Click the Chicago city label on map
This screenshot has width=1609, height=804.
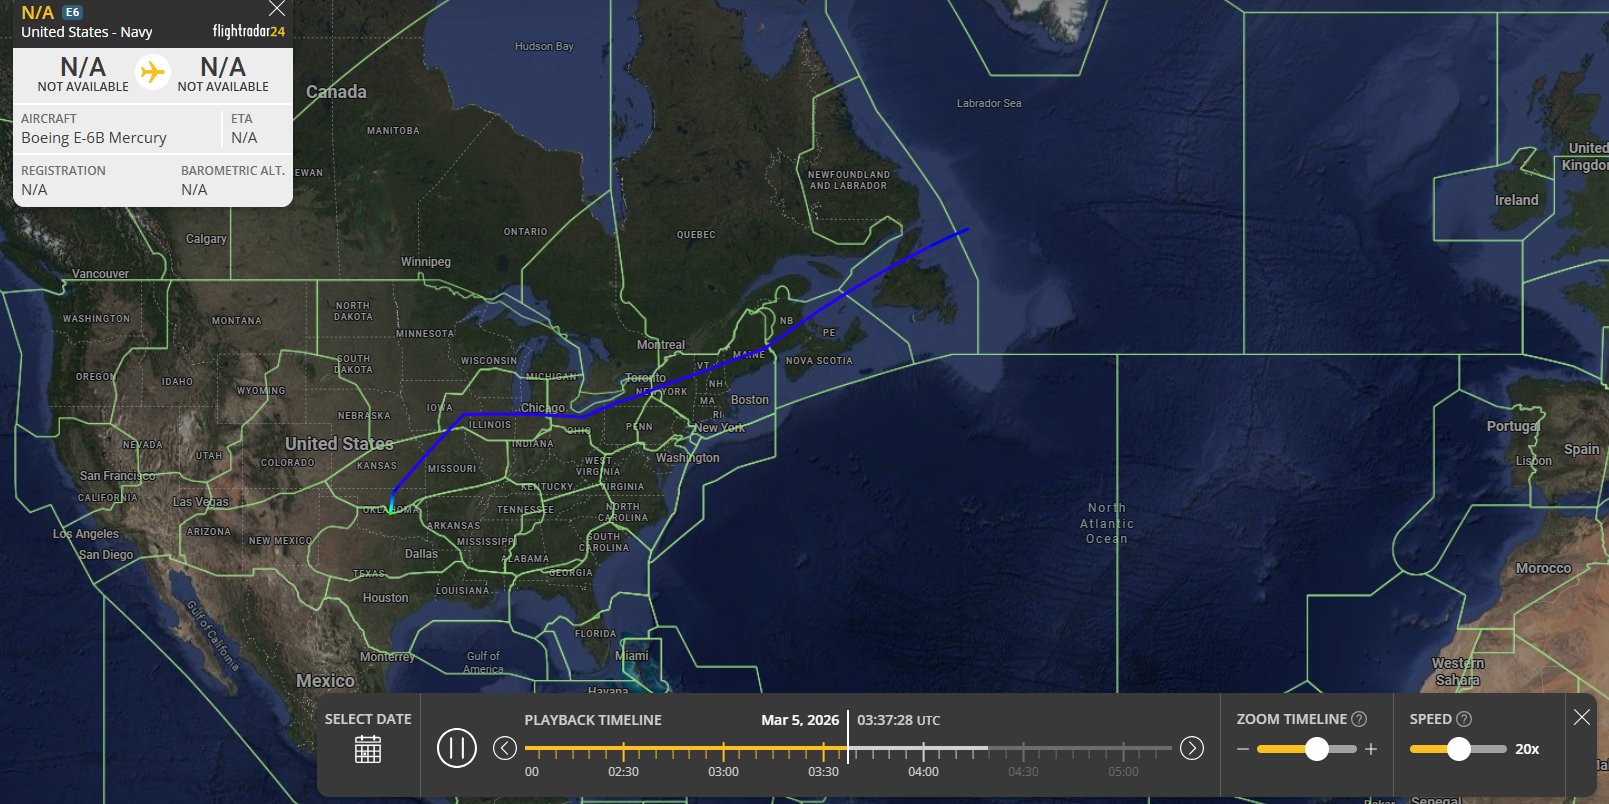tap(543, 408)
